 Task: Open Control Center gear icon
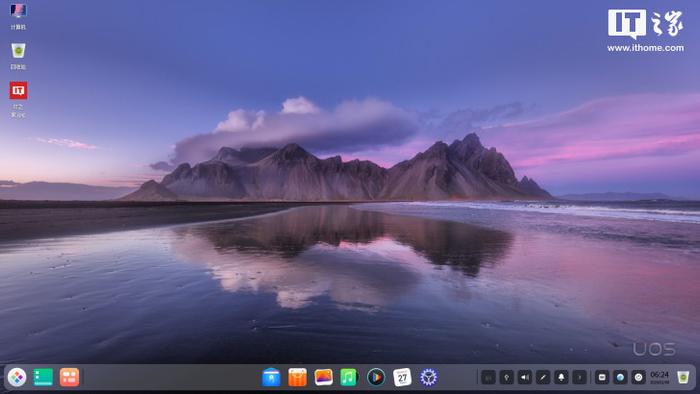429,377
